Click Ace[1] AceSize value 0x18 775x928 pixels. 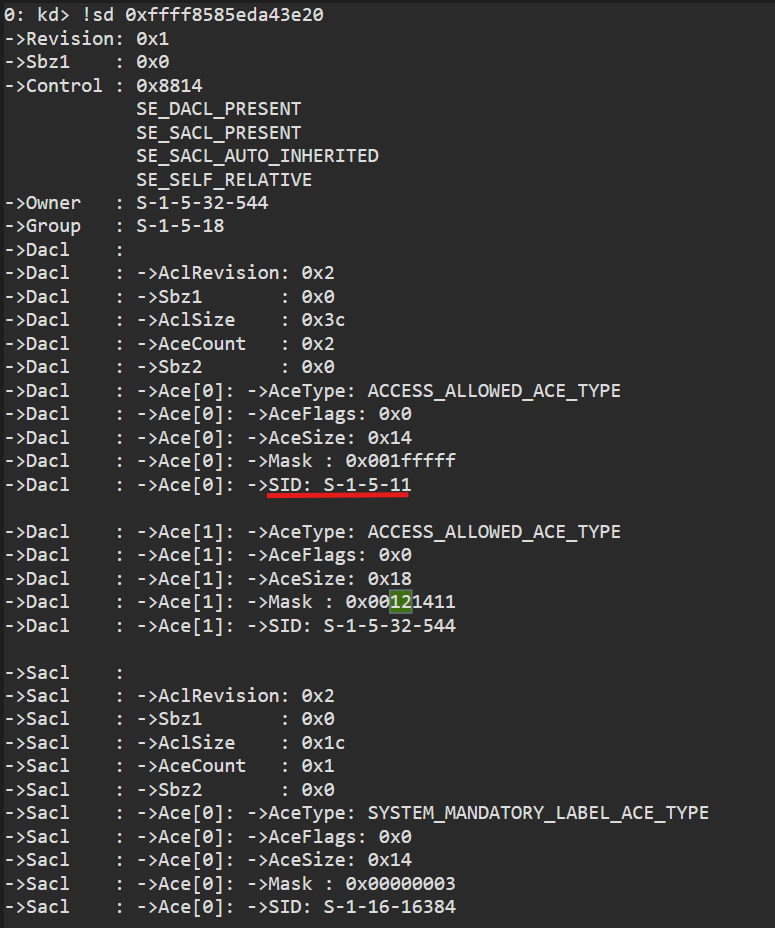coord(390,579)
